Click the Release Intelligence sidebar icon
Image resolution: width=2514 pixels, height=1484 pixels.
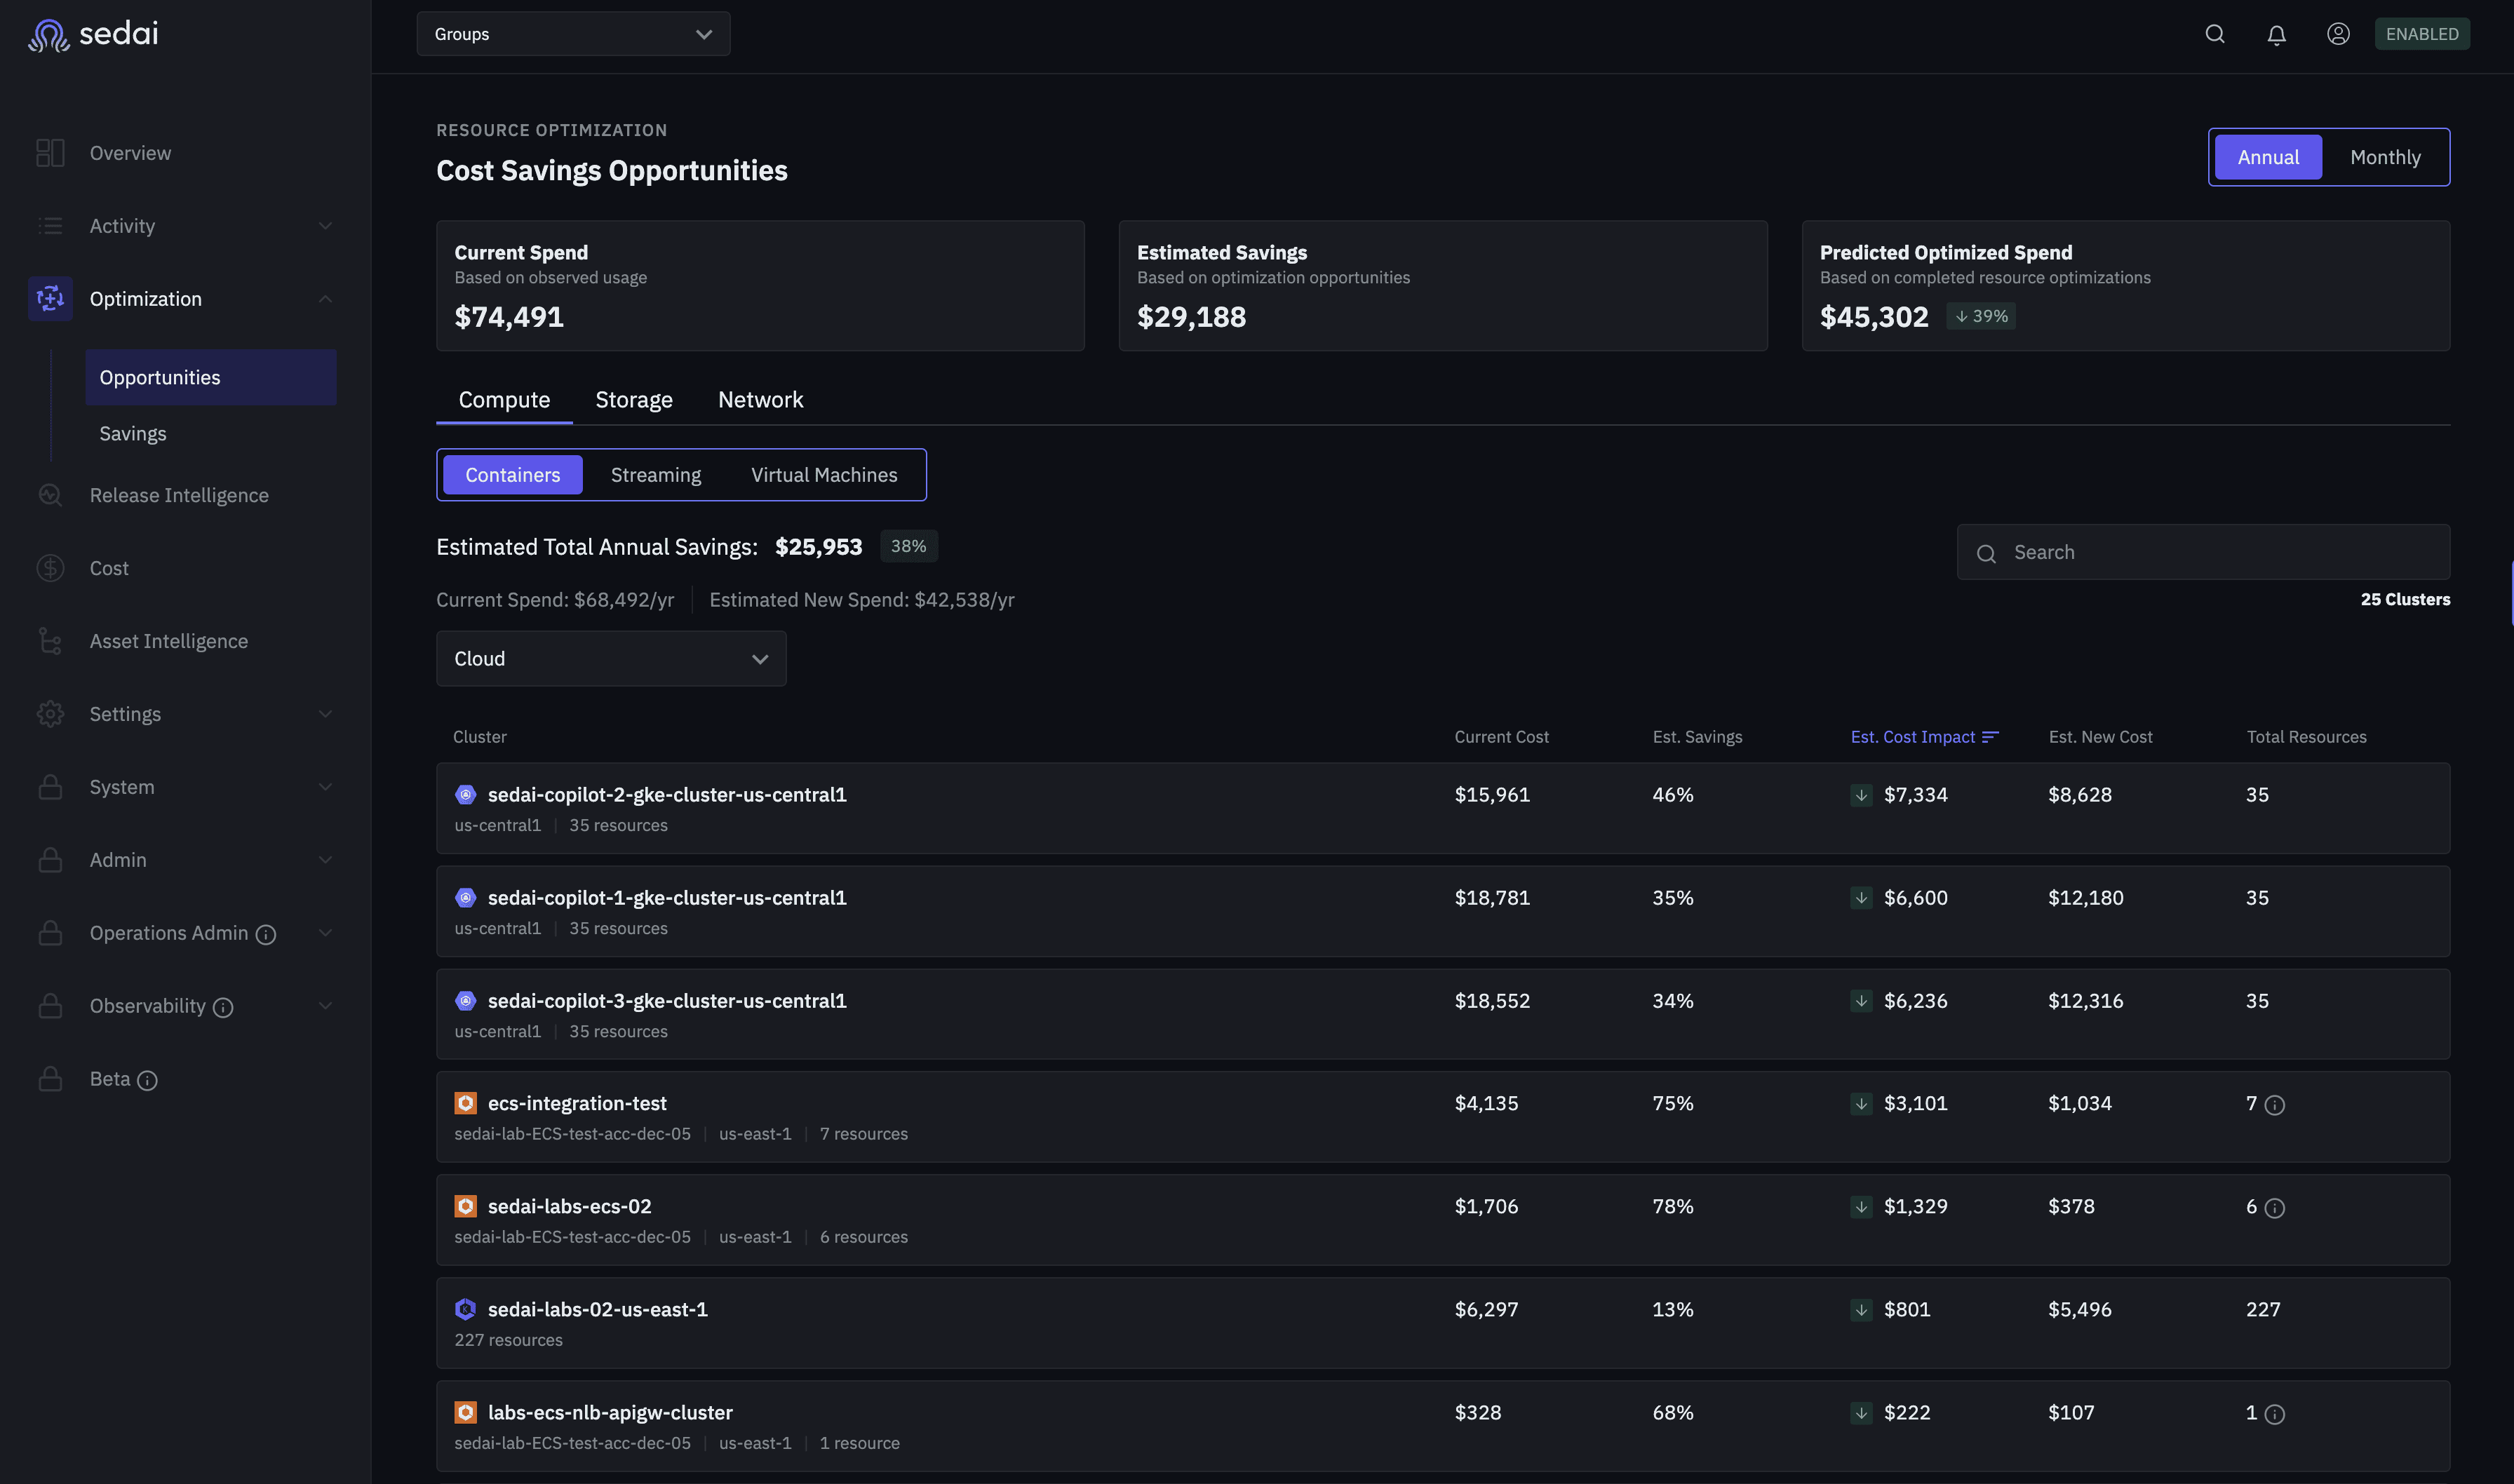point(50,495)
